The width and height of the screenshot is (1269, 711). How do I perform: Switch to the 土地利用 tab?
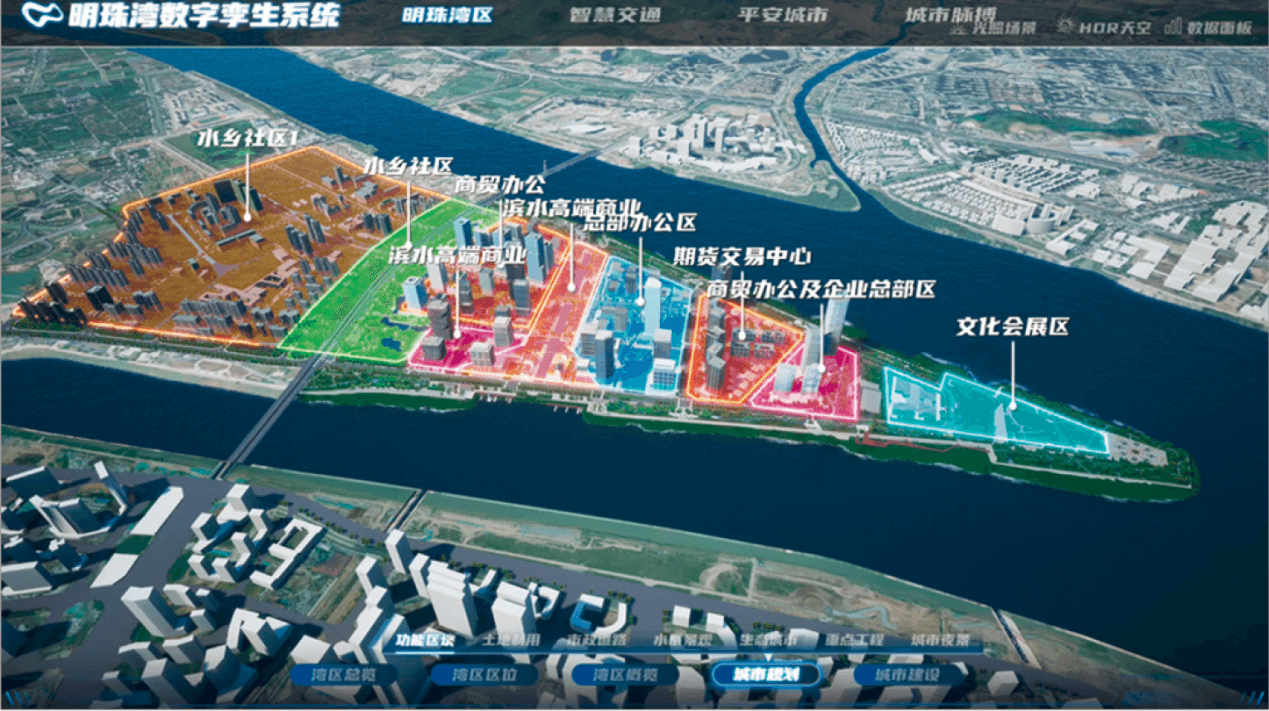point(513,638)
